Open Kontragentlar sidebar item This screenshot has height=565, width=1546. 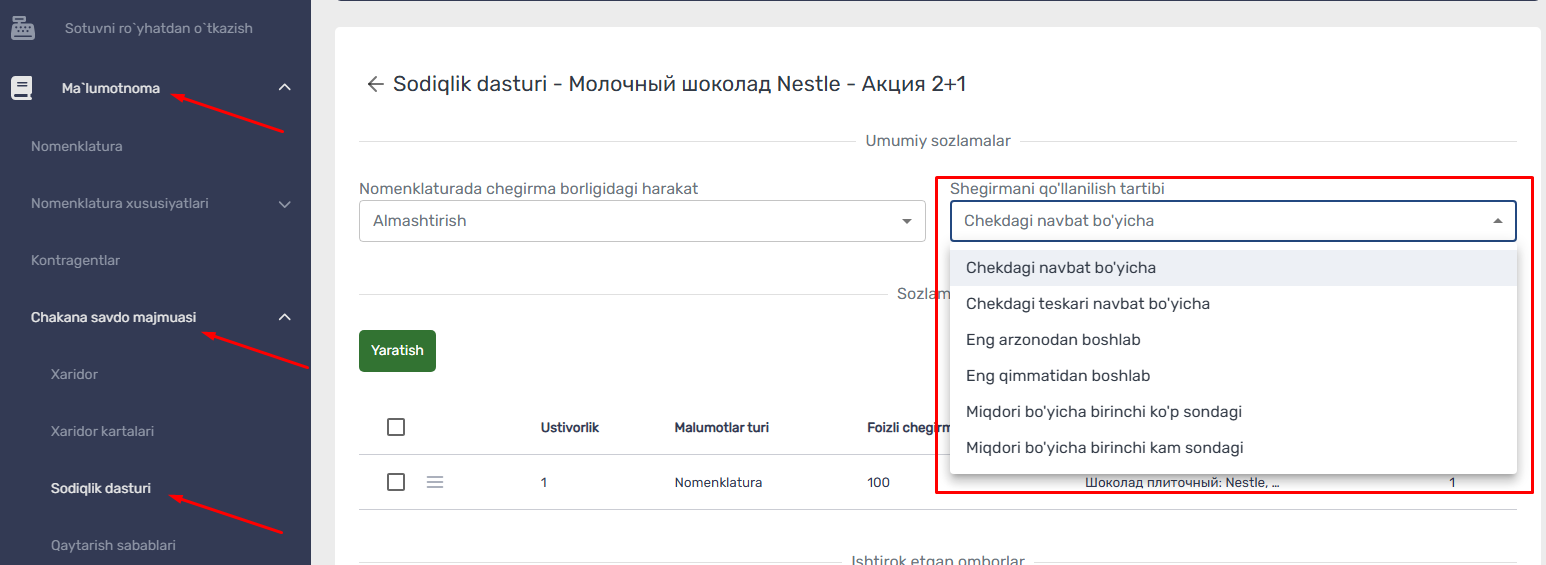[76, 261]
